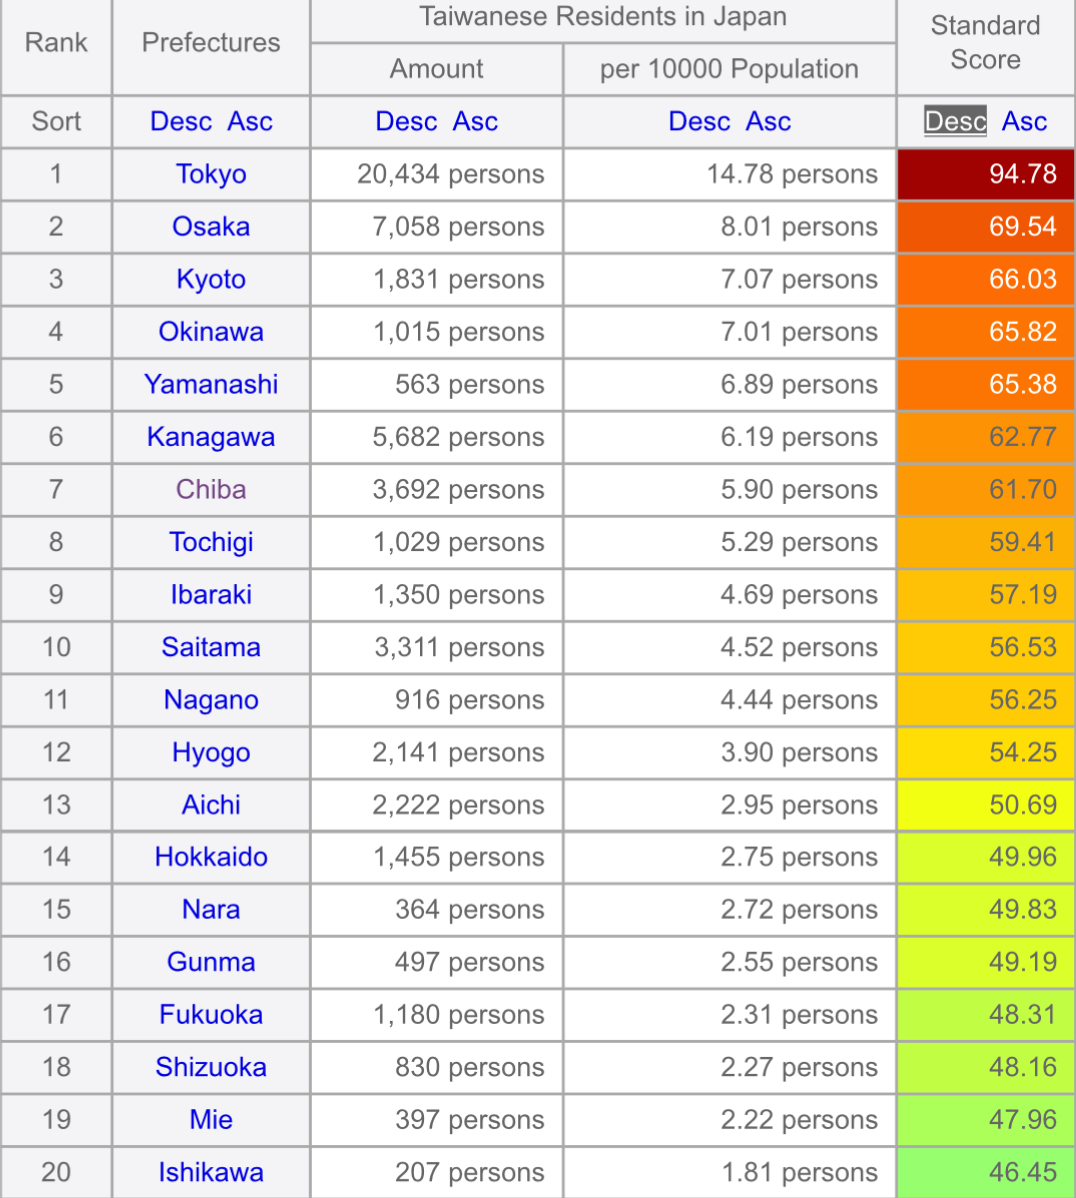Select the '7.07 persons' cell
Screen dimensions: 1076x1198
(730, 280)
